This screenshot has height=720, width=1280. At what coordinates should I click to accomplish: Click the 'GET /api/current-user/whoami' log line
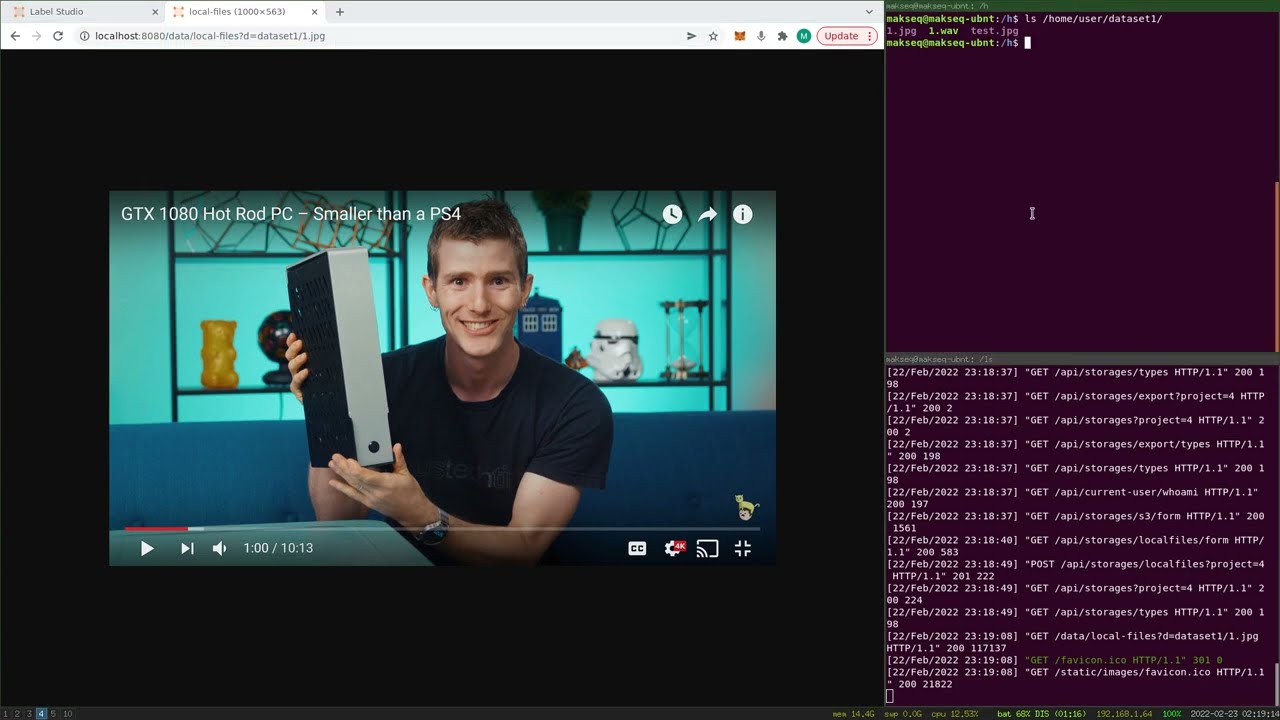point(1075,498)
